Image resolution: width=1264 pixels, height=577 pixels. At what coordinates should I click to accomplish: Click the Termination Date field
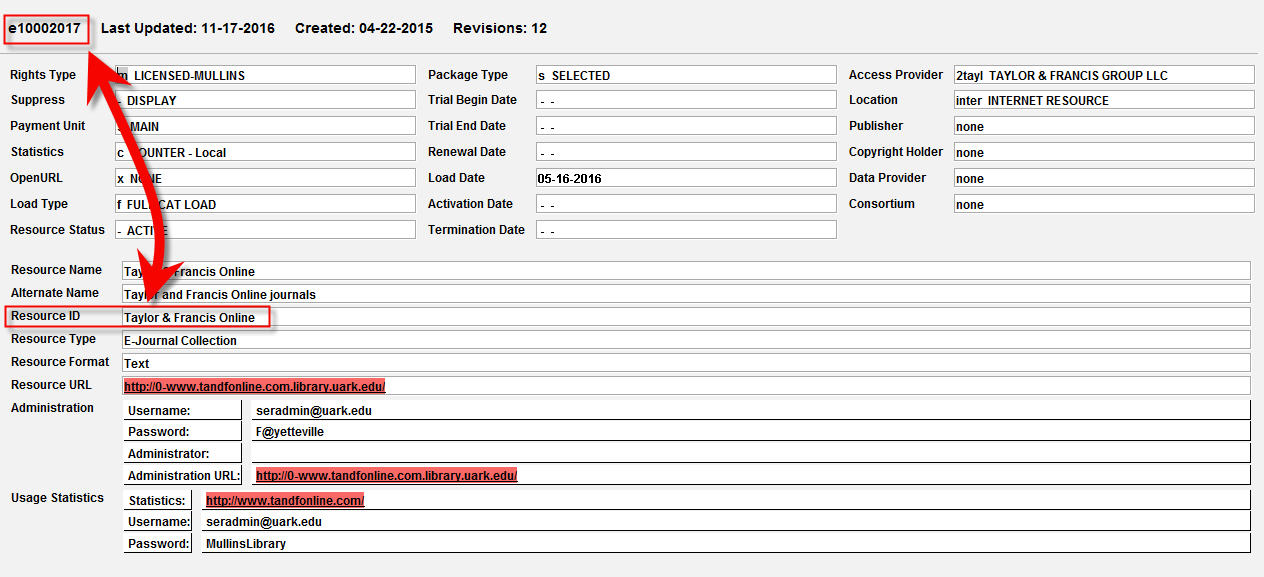point(686,230)
